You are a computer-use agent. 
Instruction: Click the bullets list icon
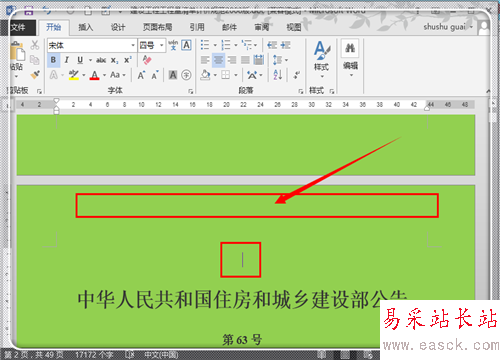[205, 45]
